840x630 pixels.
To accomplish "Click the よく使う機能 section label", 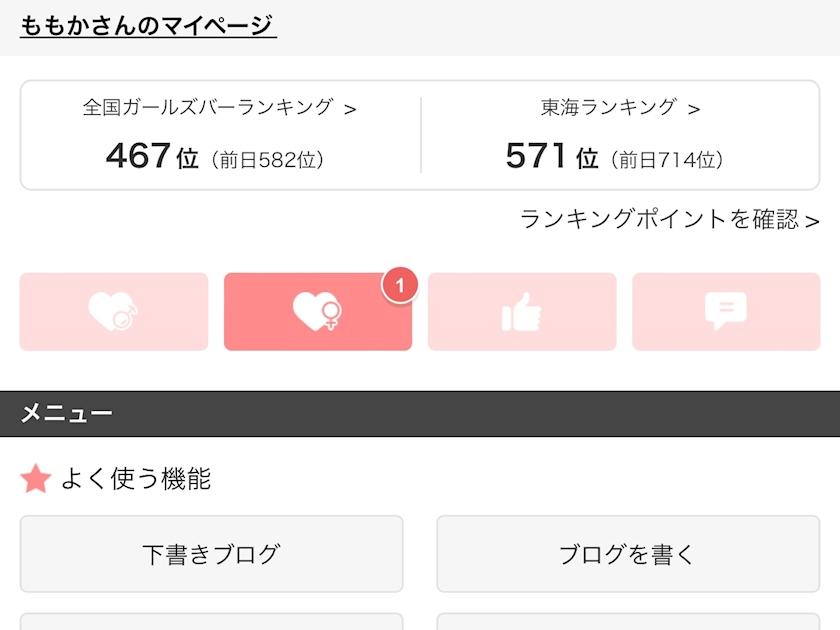I will pyautogui.click(x=136, y=480).
